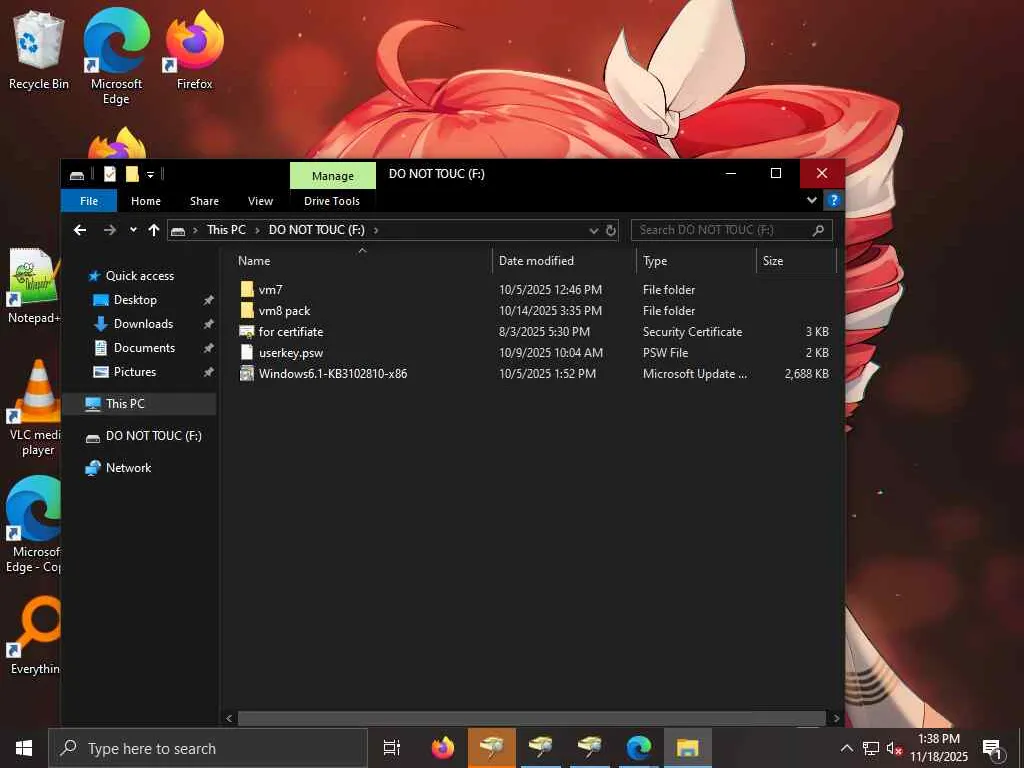The image size is (1024, 768).
Task: Open Edge from the taskbar
Action: pos(639,748)
